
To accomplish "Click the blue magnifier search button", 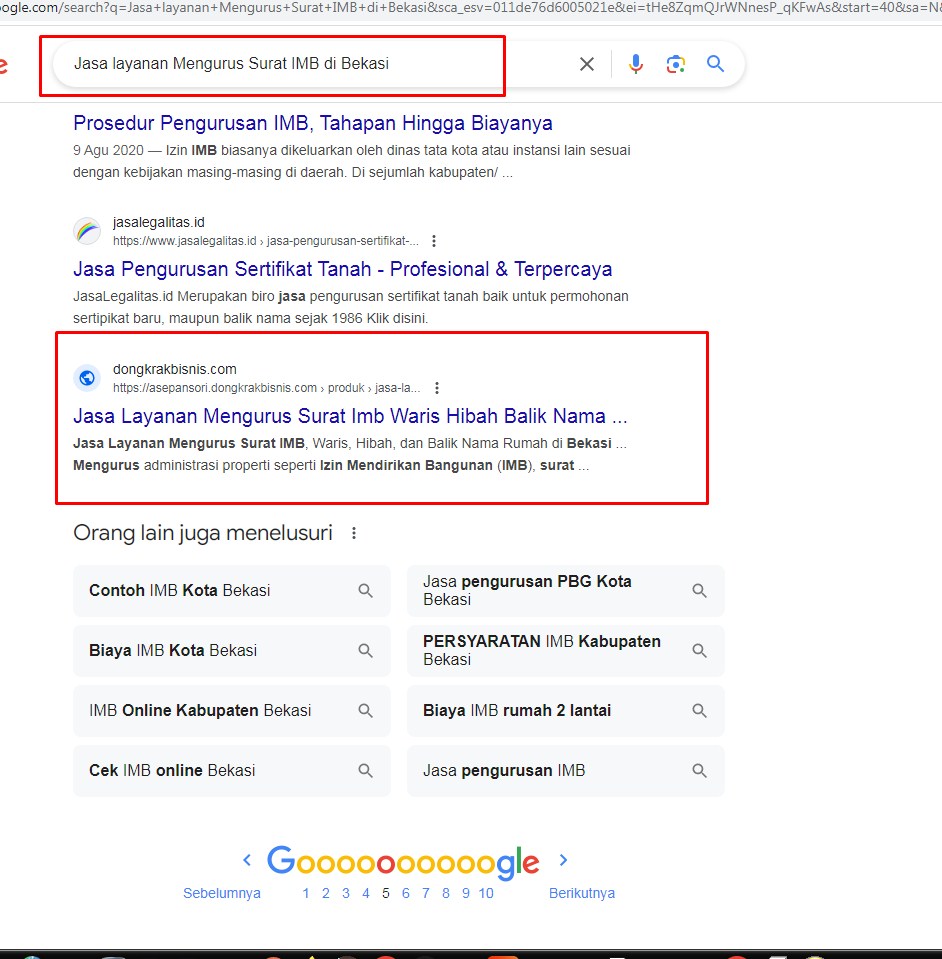I will pyautogui.click(x=715, y=64).
